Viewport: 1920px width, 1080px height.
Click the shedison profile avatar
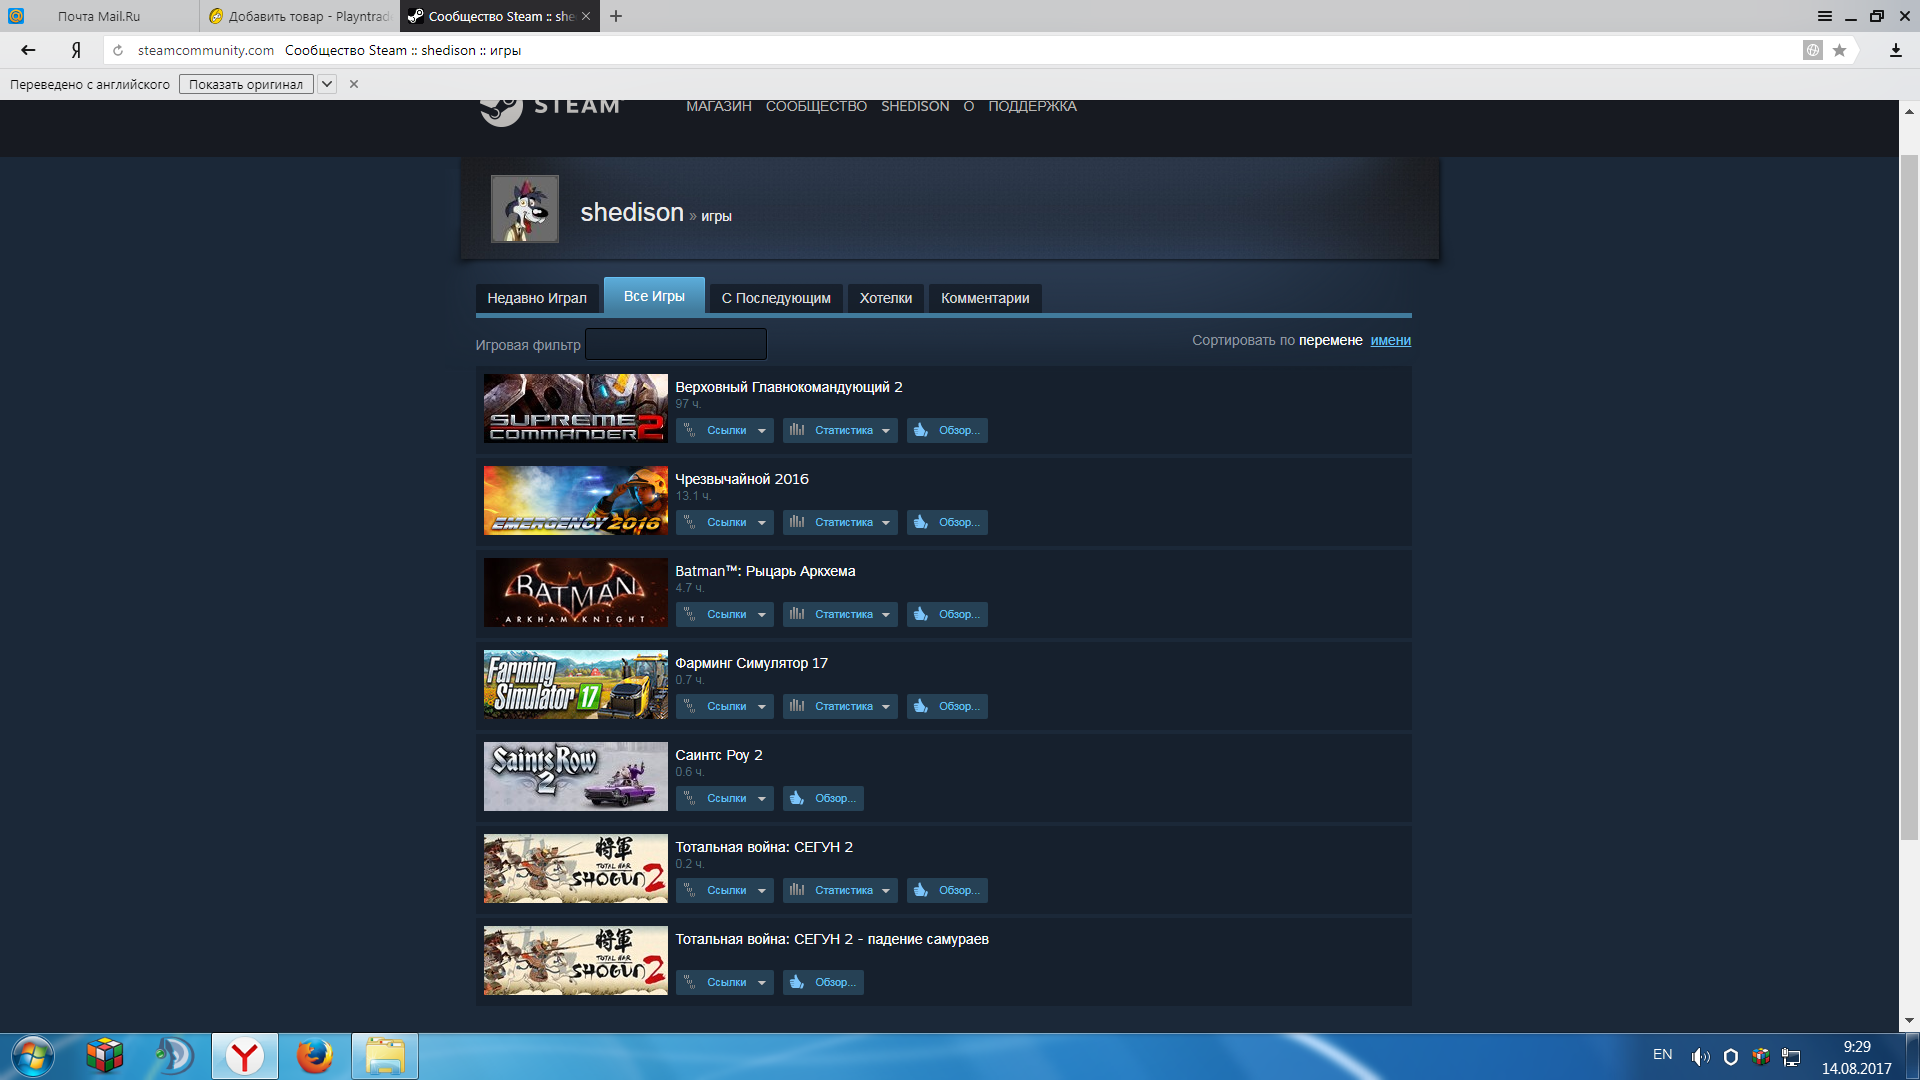point(525,209)
